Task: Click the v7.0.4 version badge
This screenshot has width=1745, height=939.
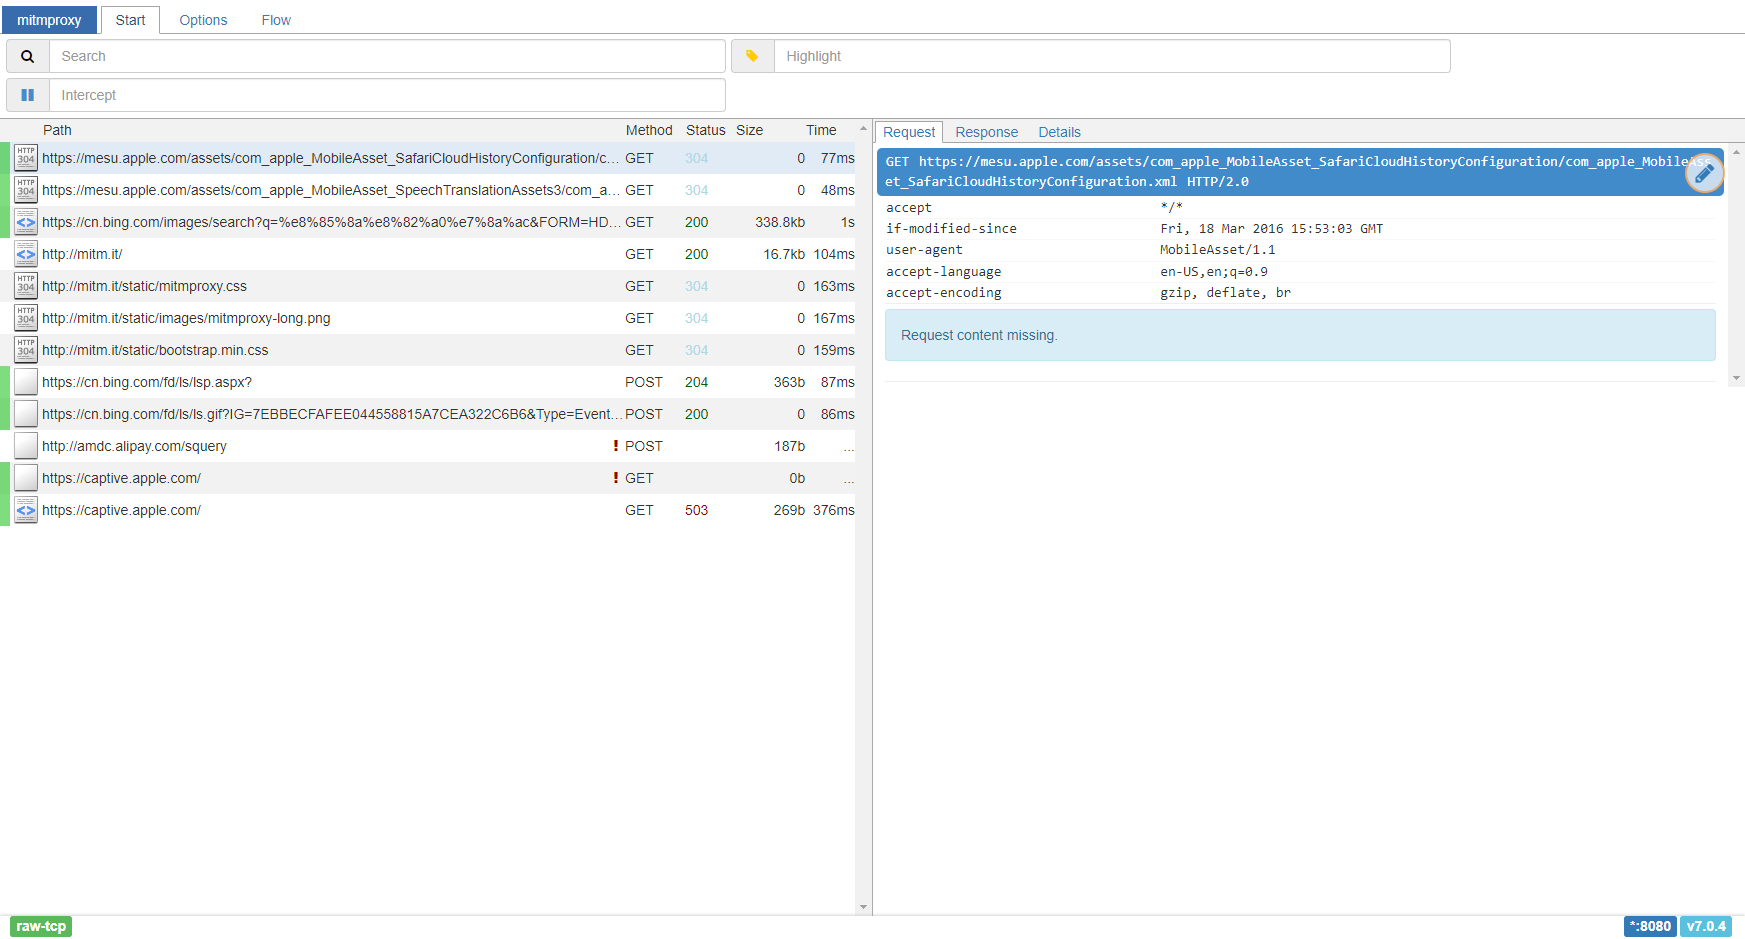Action: click(1706, 926)
